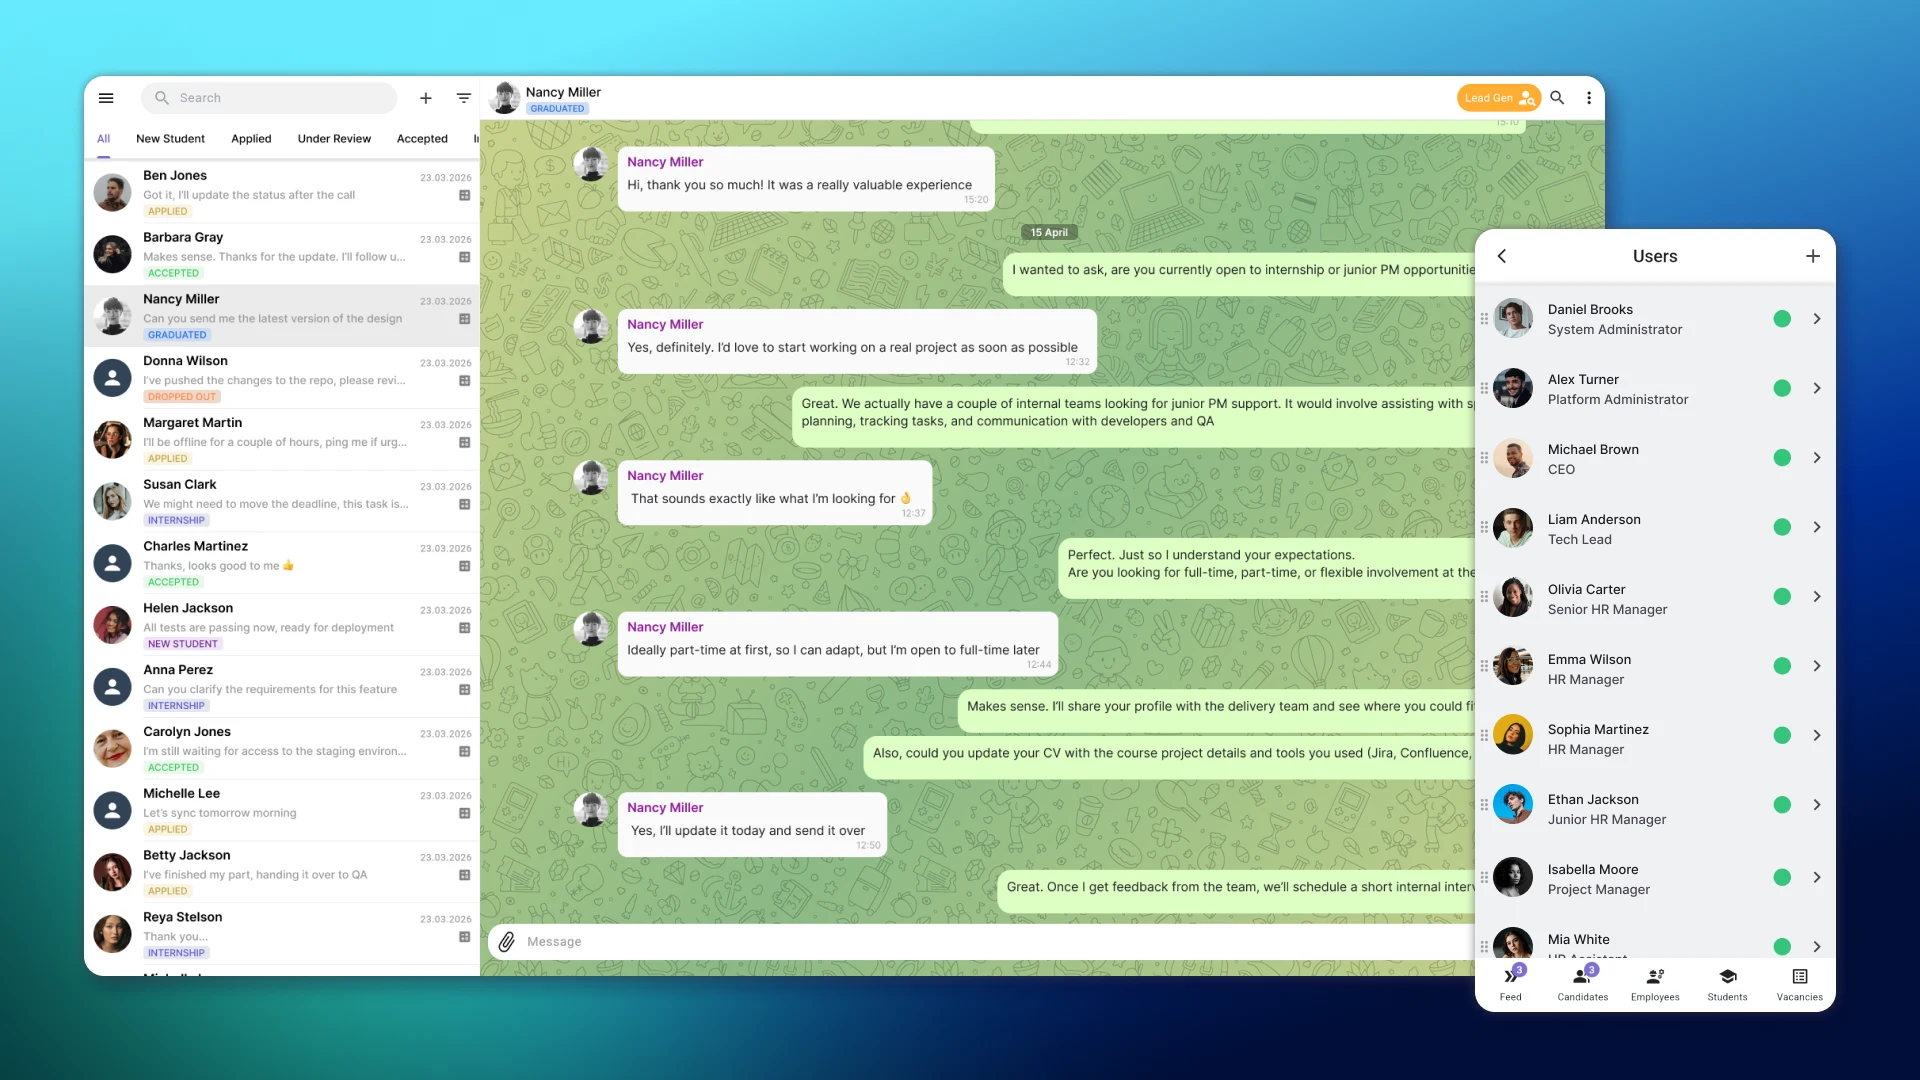1920x1080 pixels.
Task: Expand Alex Turner's user details chevron
Action: [1817, 388]
